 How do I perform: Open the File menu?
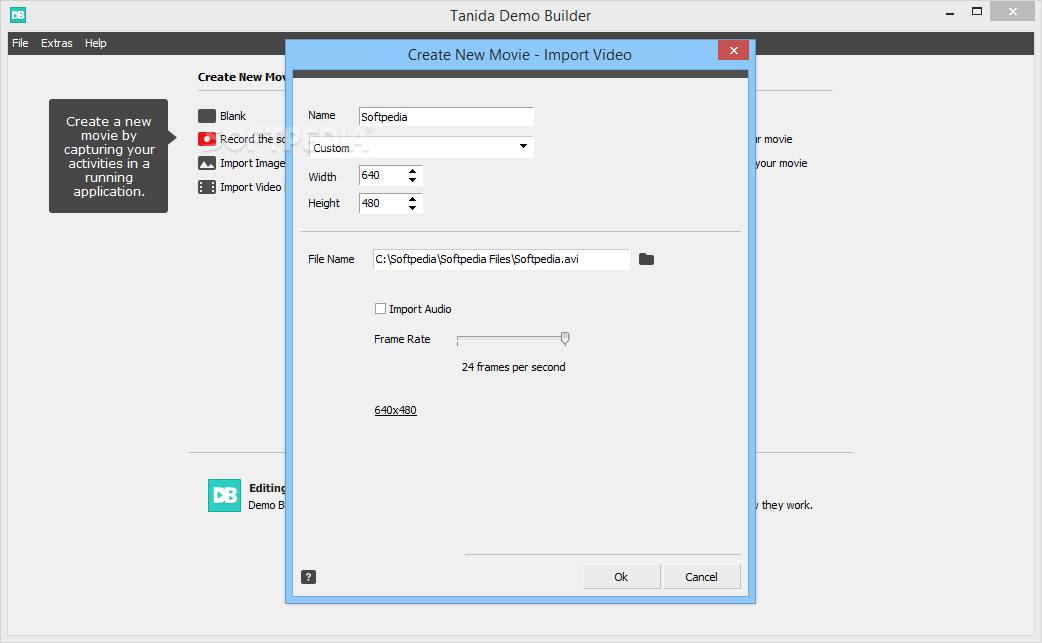click(20, 43)
